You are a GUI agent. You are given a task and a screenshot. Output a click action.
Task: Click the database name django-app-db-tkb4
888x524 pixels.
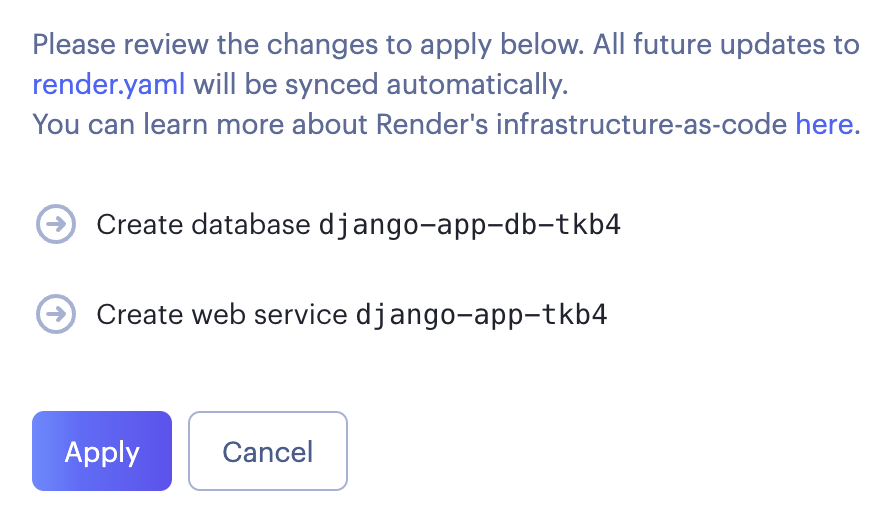point(469,224)
